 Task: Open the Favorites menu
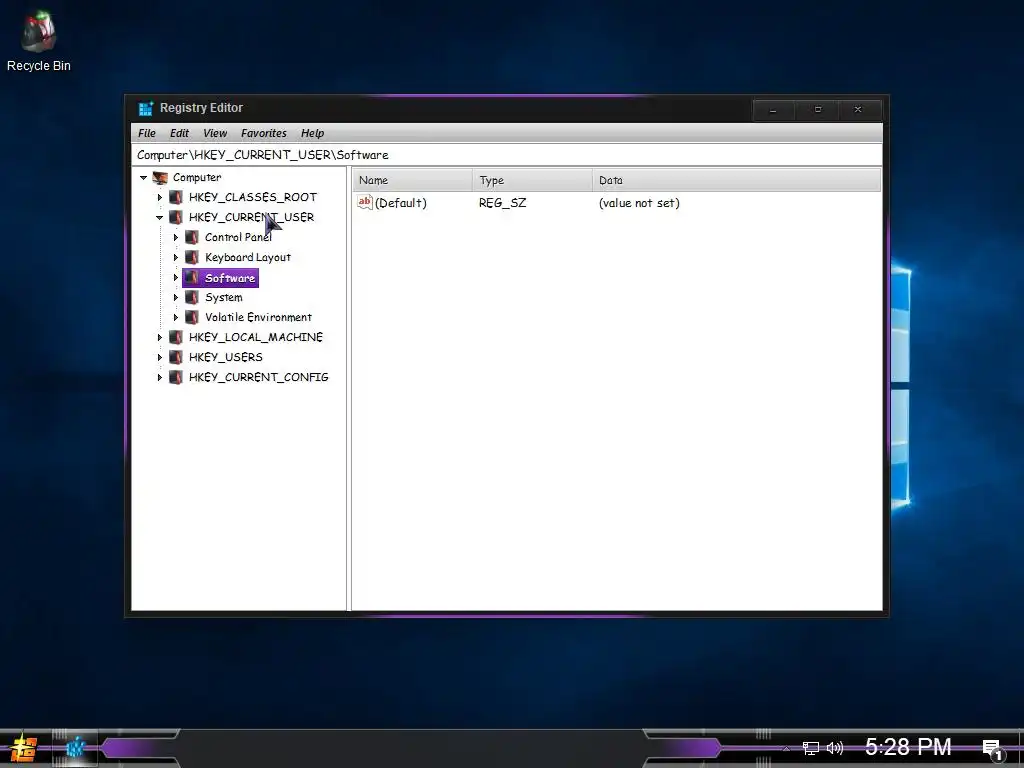pyautogui.click(x=264, y=133)
